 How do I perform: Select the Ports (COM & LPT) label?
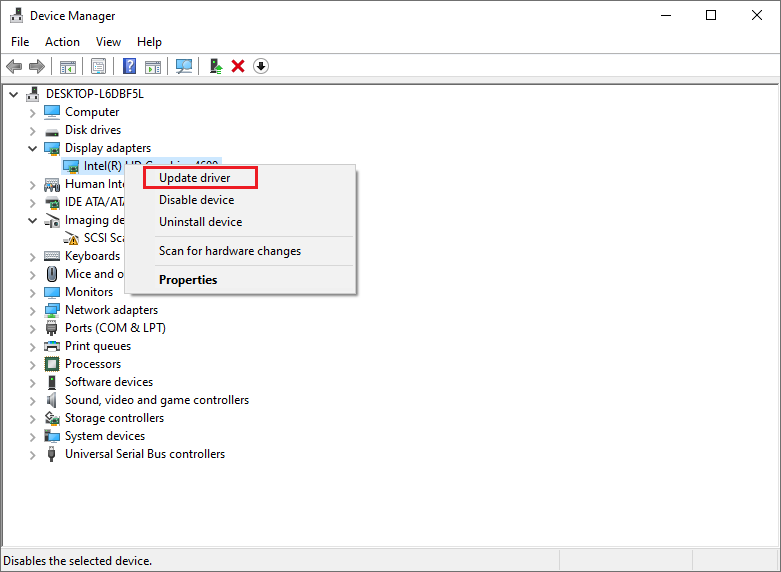pyautogui.click(x=116, y=328)
